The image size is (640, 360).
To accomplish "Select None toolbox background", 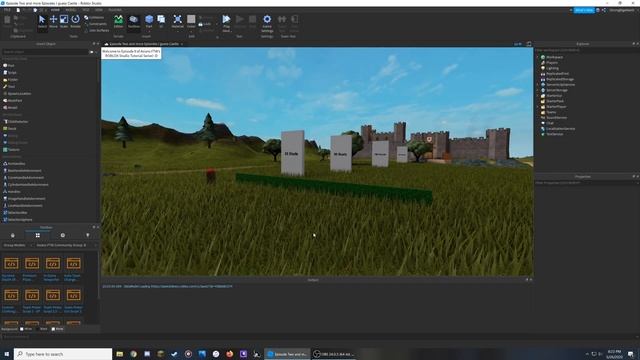I will 58,329.
